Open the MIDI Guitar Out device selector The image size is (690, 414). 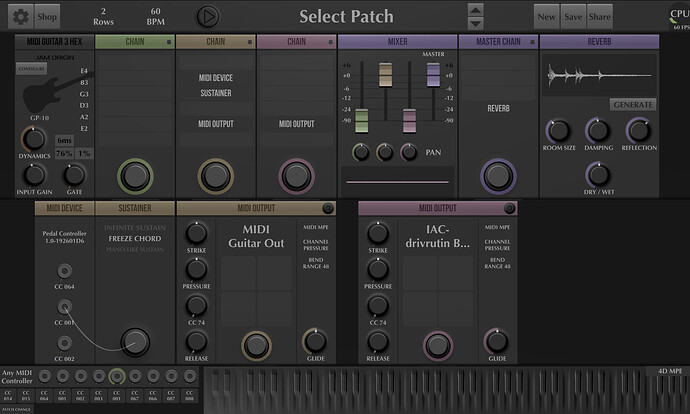(x=256, y=236)
